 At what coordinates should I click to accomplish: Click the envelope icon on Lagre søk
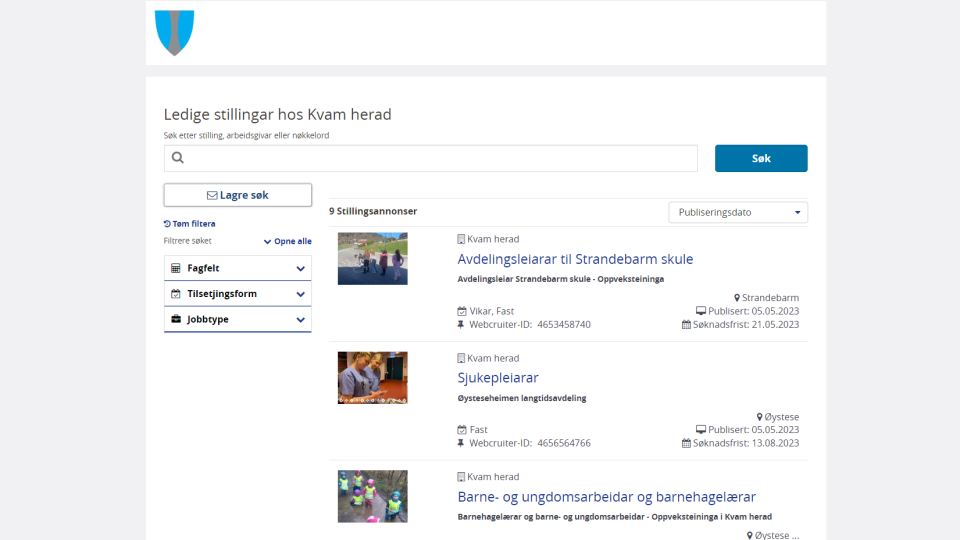tap(212, 195)
